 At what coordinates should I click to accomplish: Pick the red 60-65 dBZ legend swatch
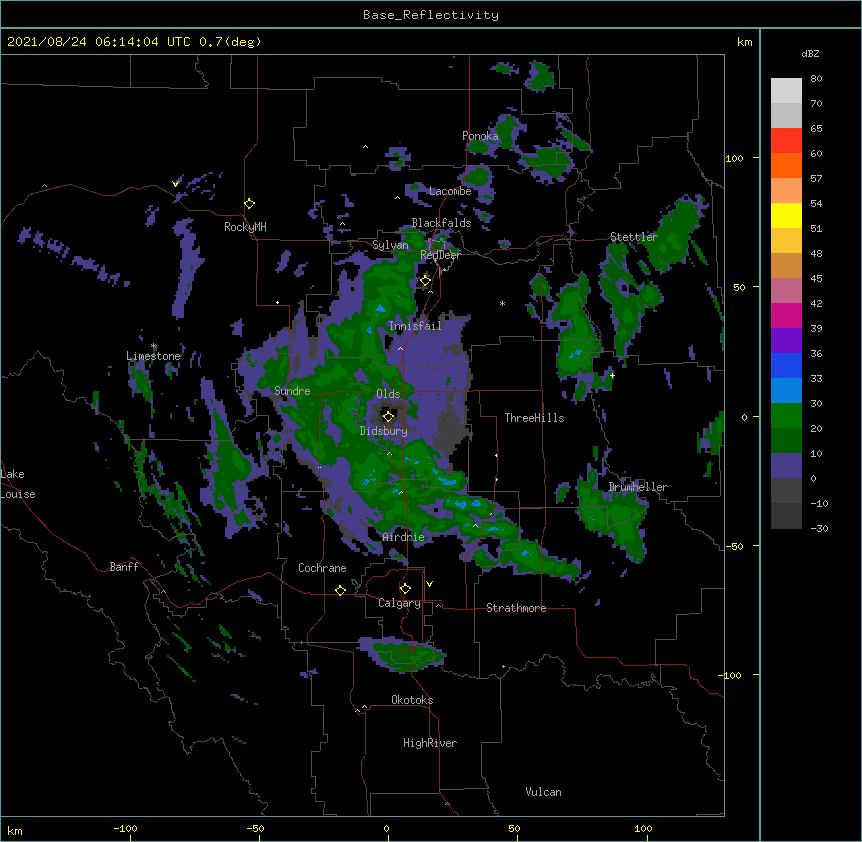coord(786,141)
